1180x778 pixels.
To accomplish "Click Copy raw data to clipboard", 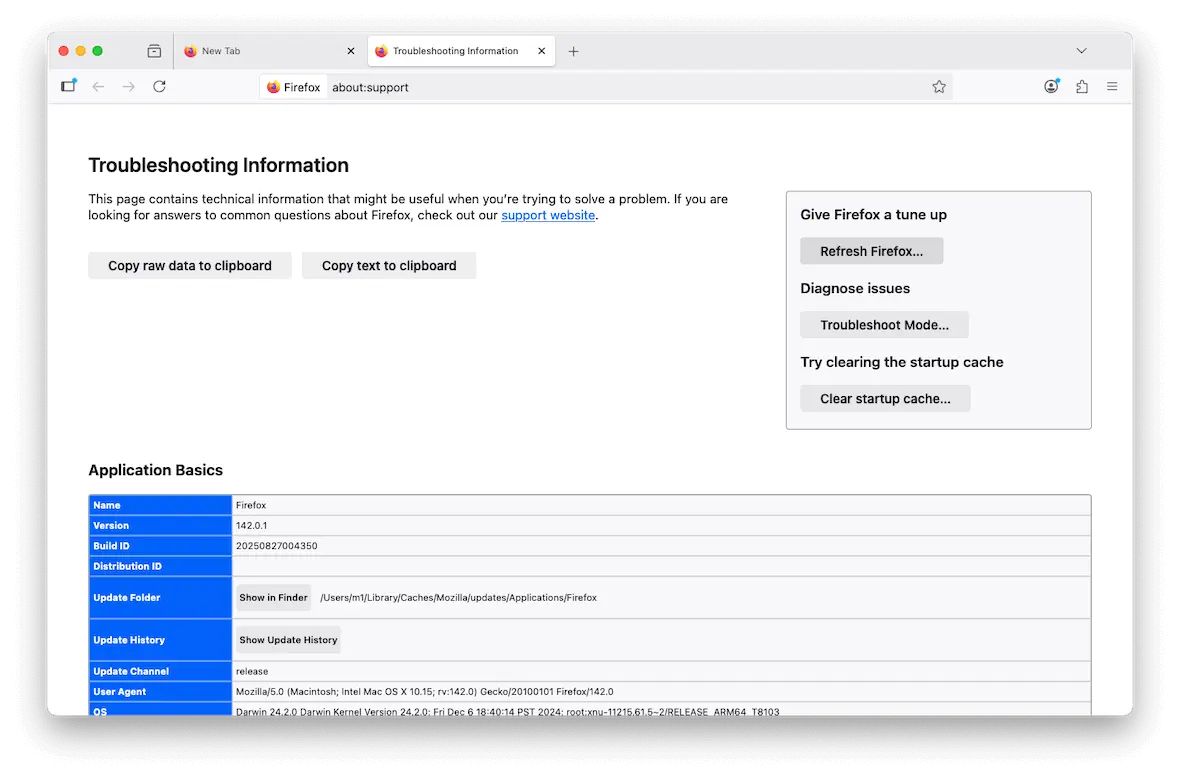I will coord(190,266).
